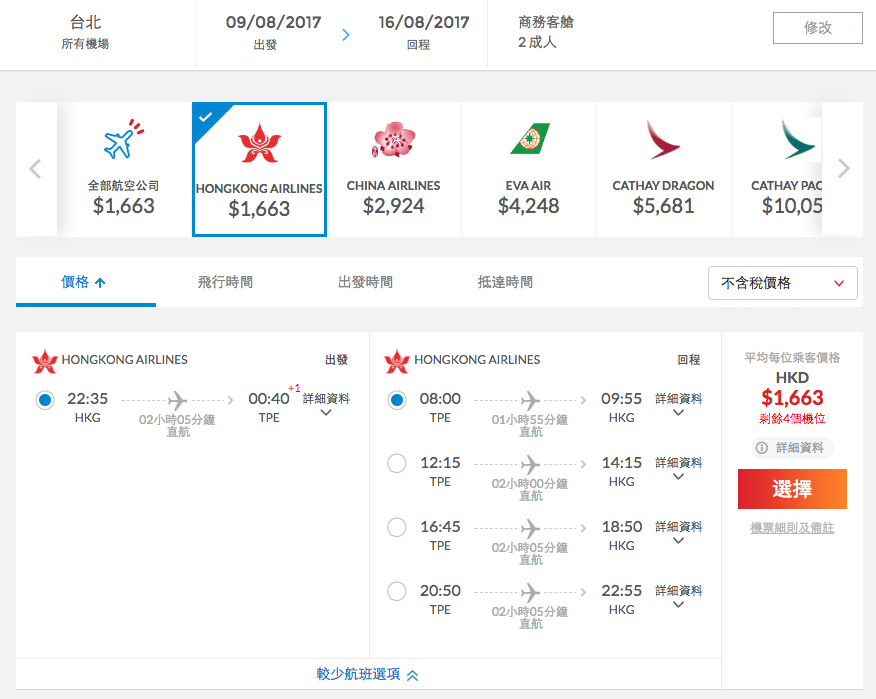Click the plane icon on the 08:00 return flight
This screenshot has width=876, height=699.
coord(530,400)
